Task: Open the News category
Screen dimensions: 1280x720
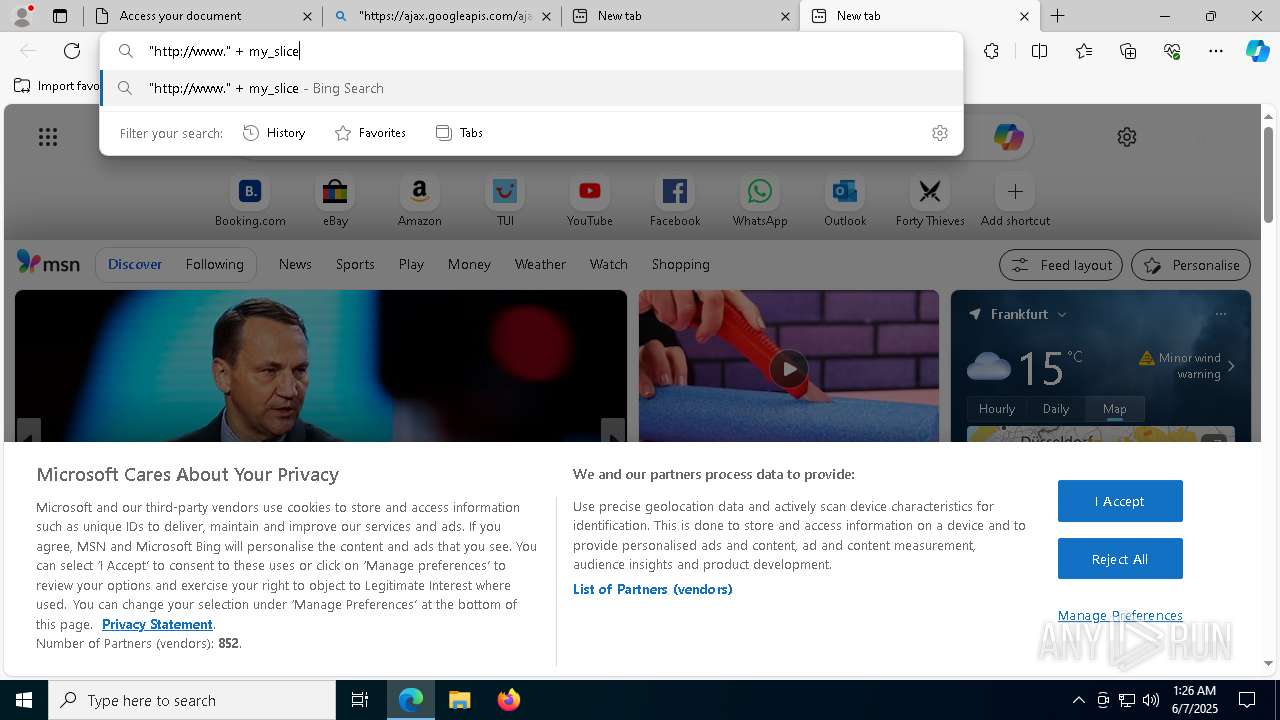Action: tap(295, 264)
